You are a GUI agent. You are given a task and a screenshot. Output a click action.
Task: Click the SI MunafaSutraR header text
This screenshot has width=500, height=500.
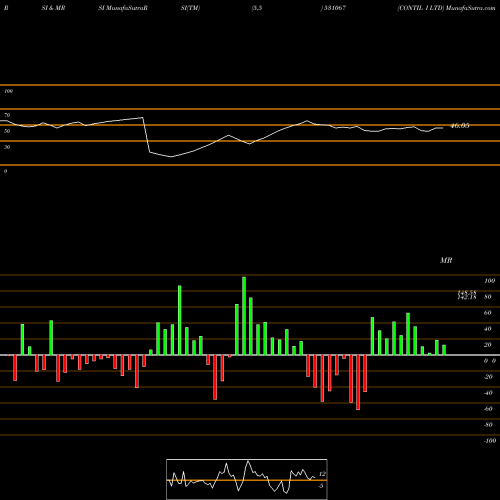tap(123, 8)
